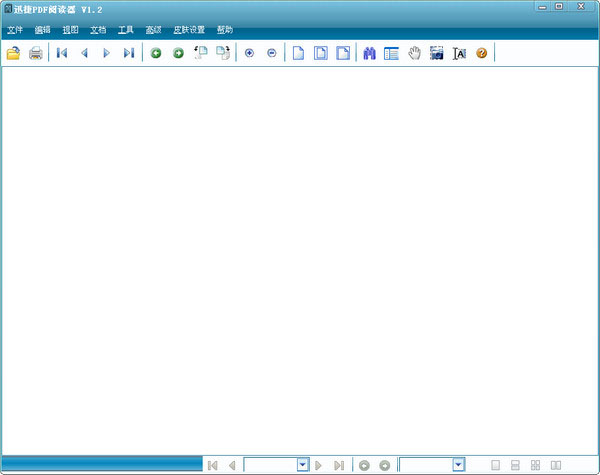Viewport: 600px width, 475px height.
Task: Expand zoom level dropdown in status bar
Action: (458, 465)
